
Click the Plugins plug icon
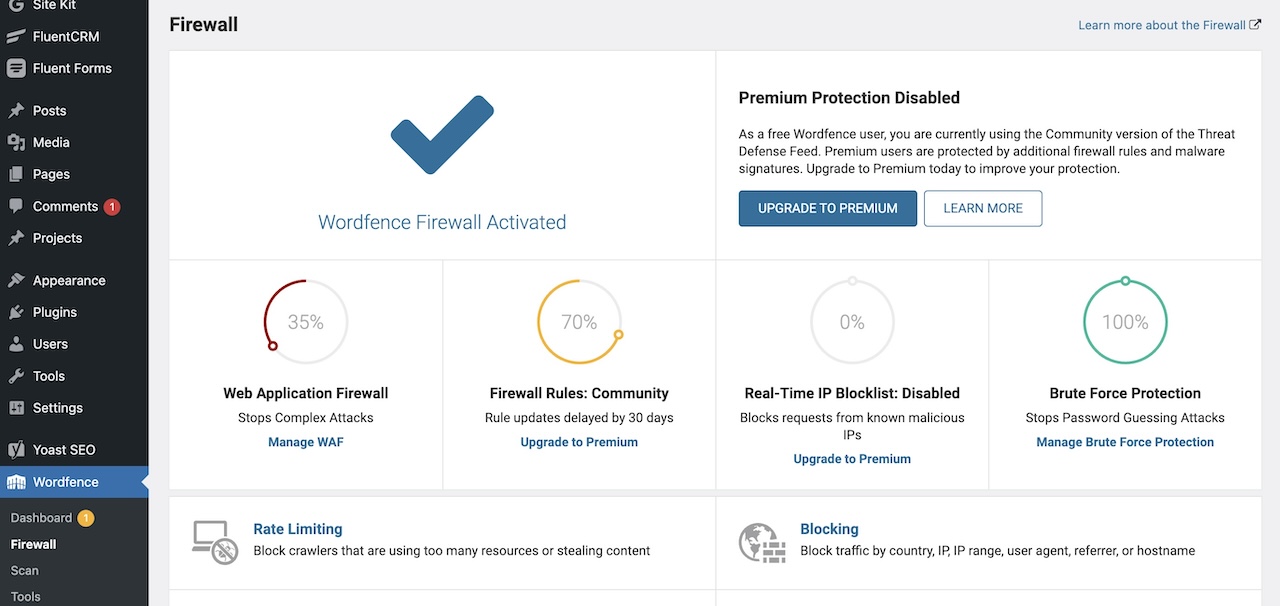pyautogui.click(x=16, y=312)
